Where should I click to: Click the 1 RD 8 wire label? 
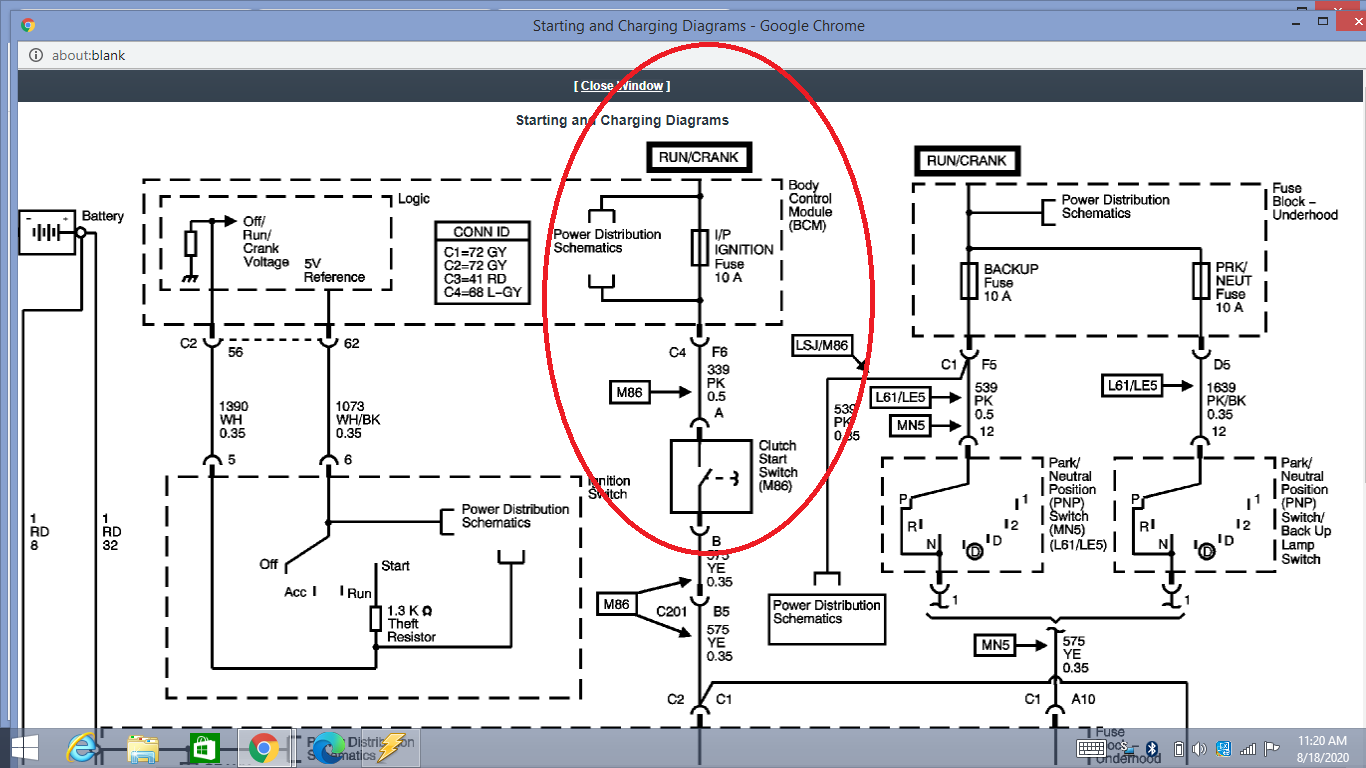[x=41, y=532]
